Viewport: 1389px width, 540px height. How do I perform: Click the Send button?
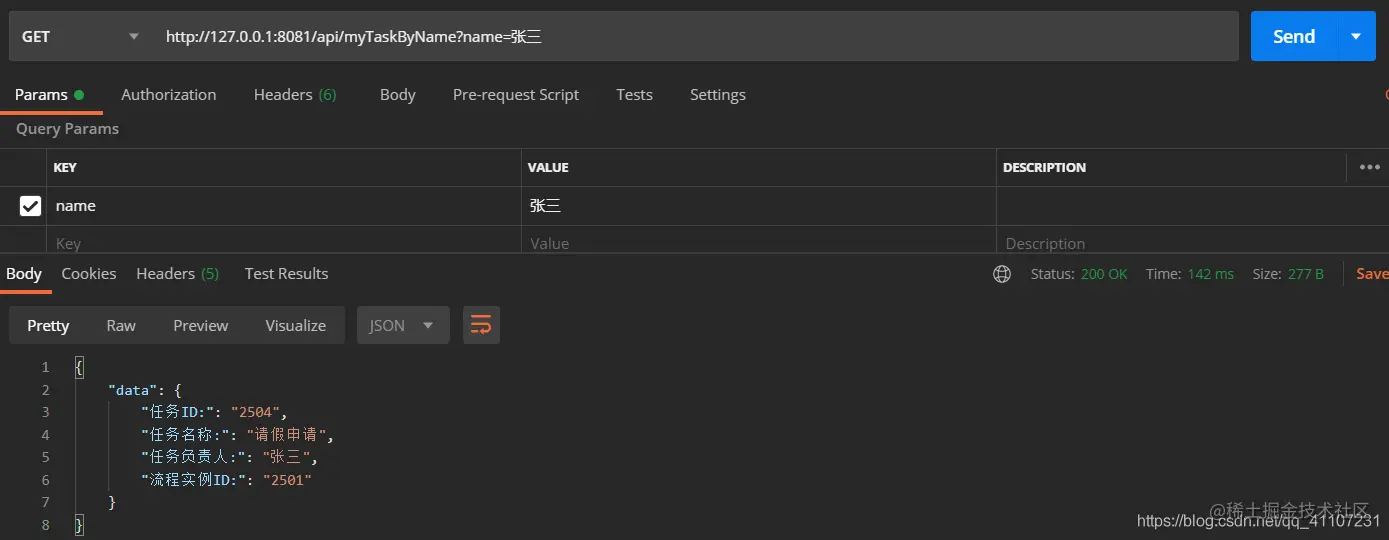coord(1294,36)
